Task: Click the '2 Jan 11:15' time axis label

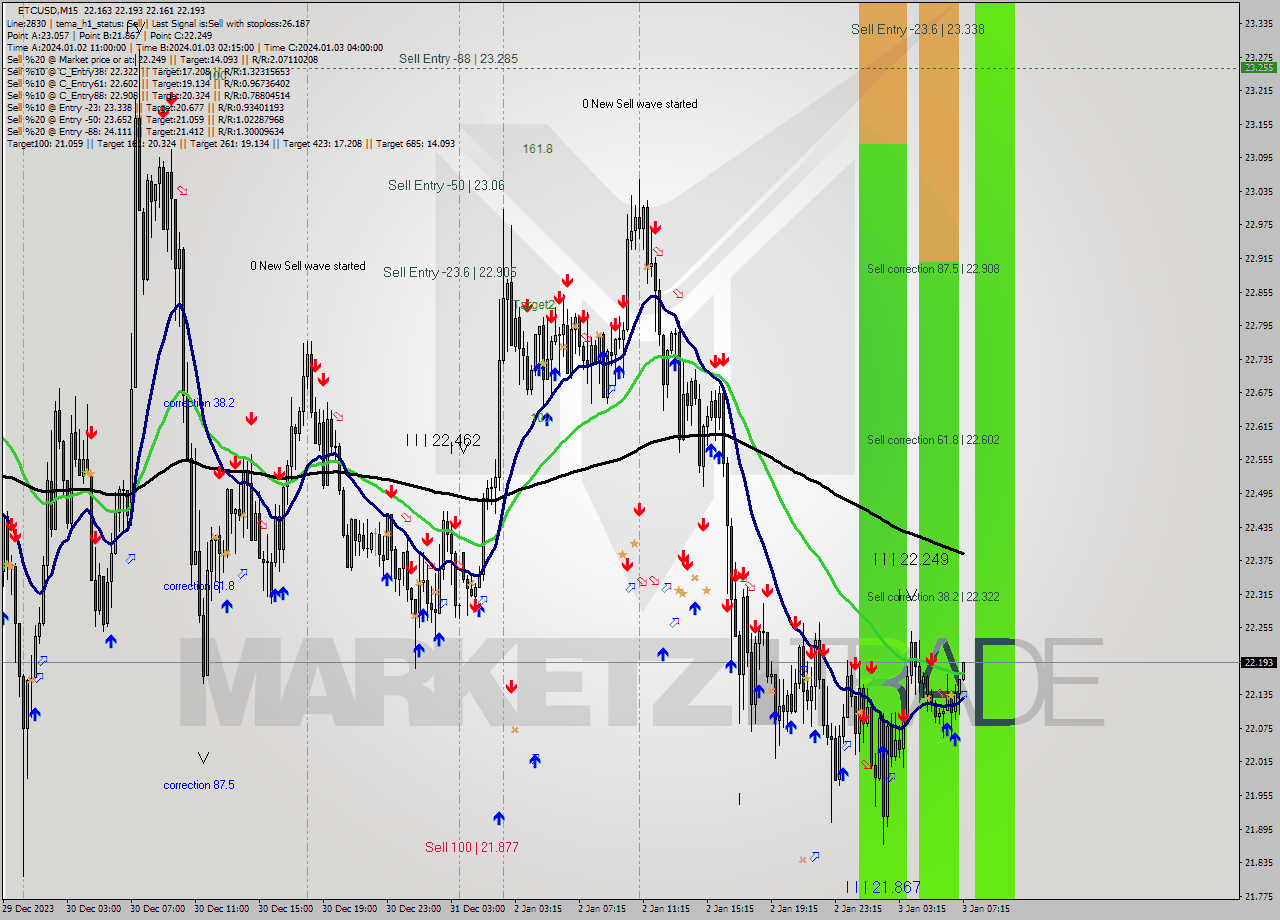Action: (x=666, y=909)
